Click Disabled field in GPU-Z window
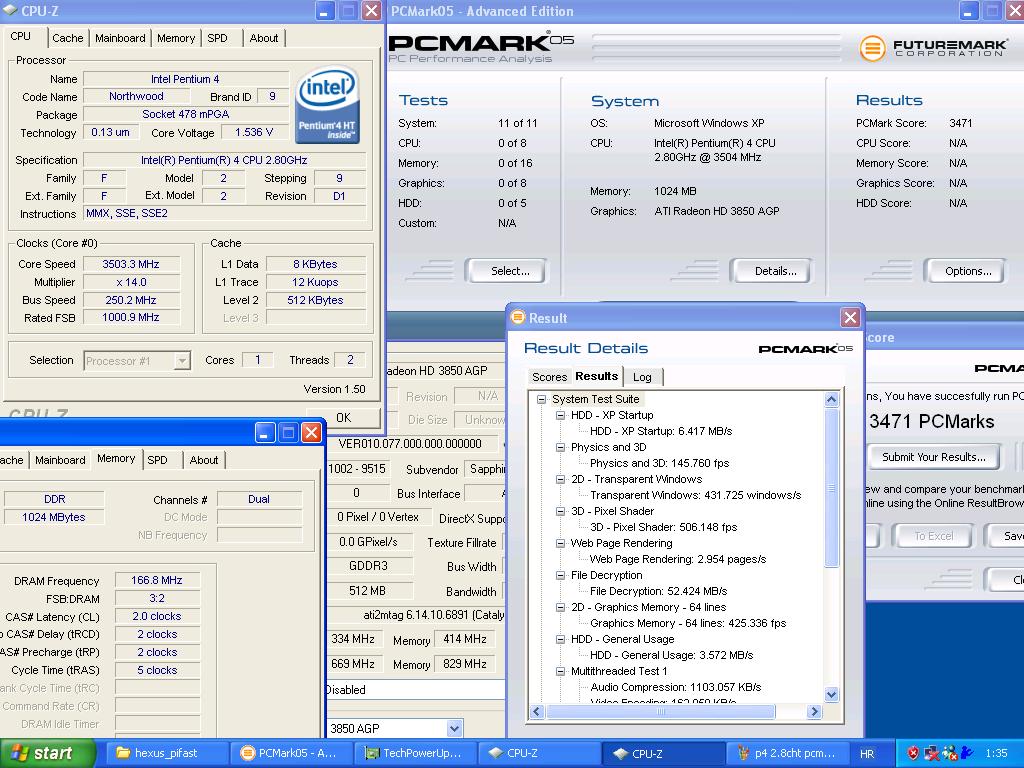Screen dimensions: 1024x768 [x=415, y=690]
